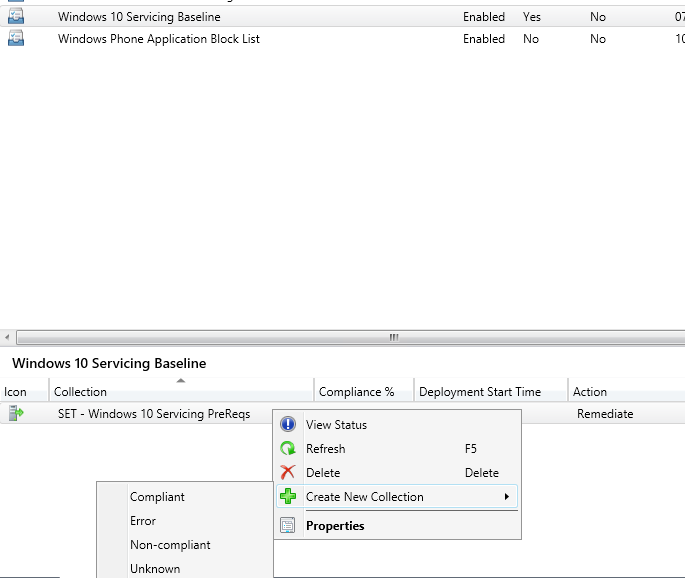Open Create New Collection submenu

(x=397, y=496)
